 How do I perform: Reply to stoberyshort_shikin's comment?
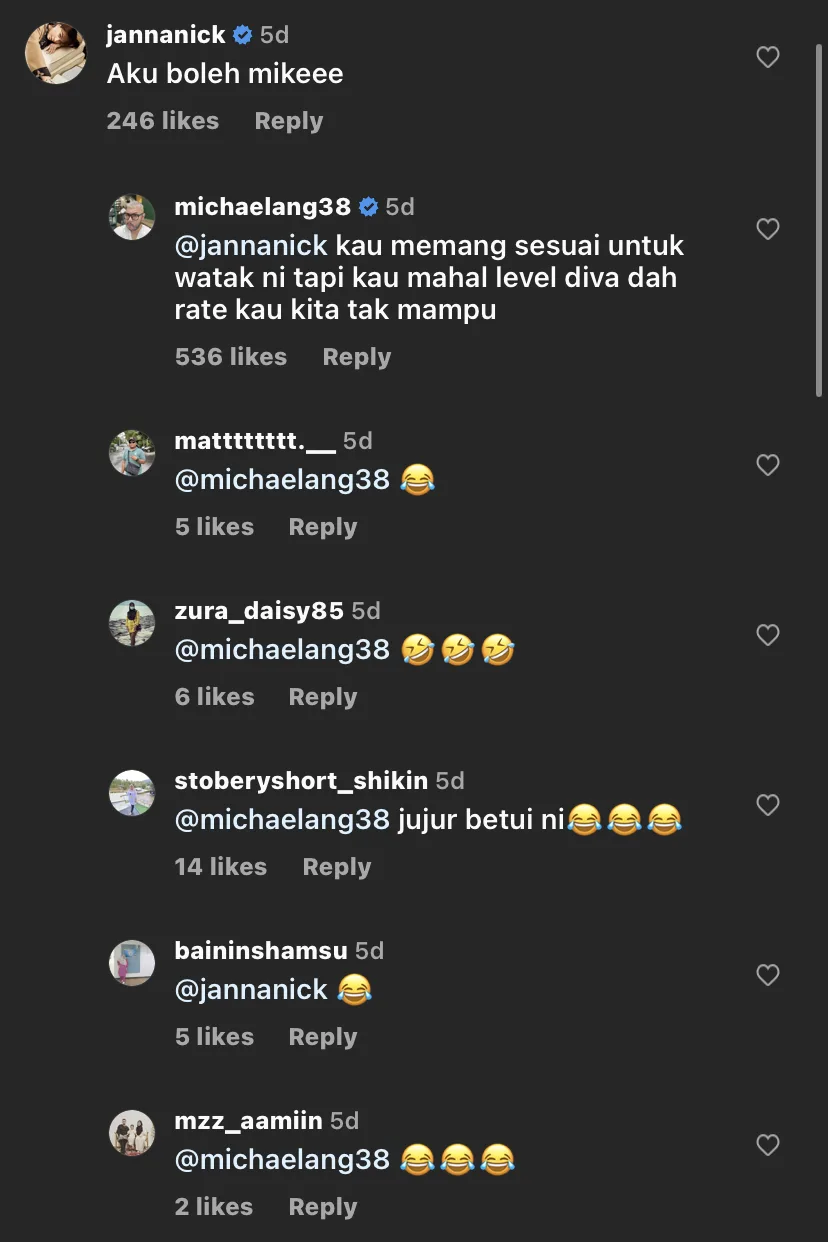pos(336,867)
